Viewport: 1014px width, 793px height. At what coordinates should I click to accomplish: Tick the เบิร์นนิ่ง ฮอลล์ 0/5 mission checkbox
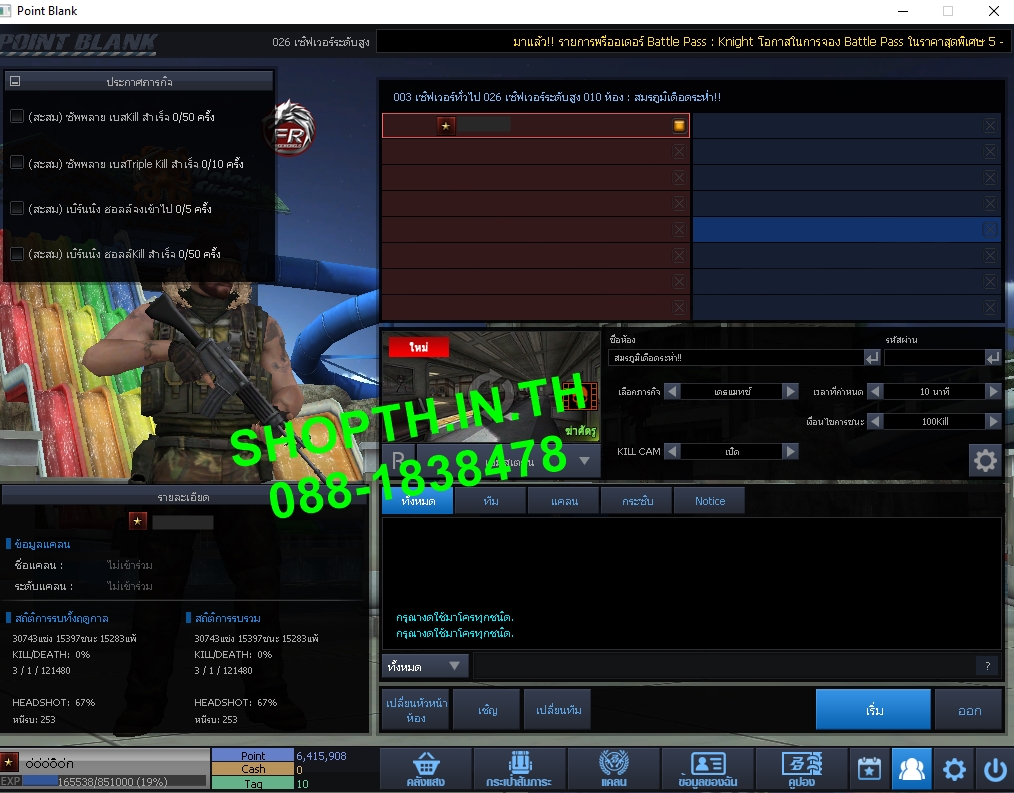point(17,208)
